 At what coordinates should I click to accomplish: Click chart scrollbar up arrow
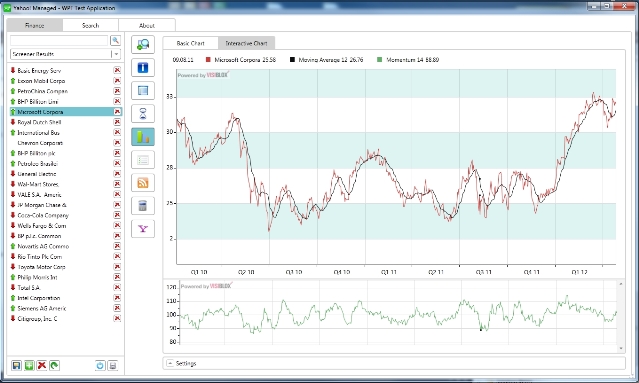[621, 284]
